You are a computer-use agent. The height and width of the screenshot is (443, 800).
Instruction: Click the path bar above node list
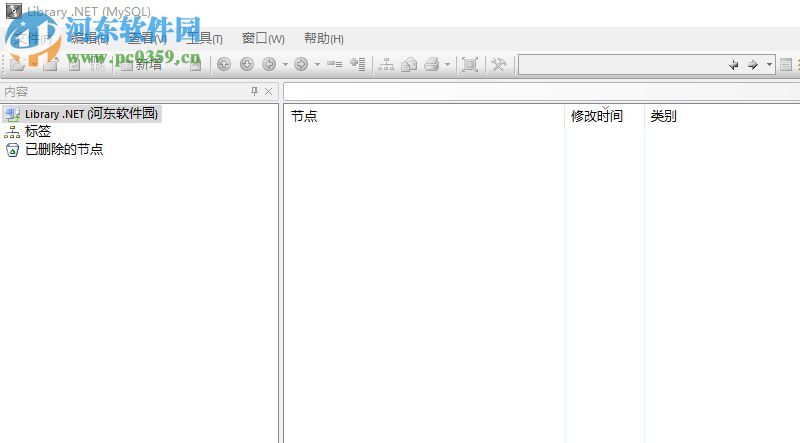click(x=542, y=92)
